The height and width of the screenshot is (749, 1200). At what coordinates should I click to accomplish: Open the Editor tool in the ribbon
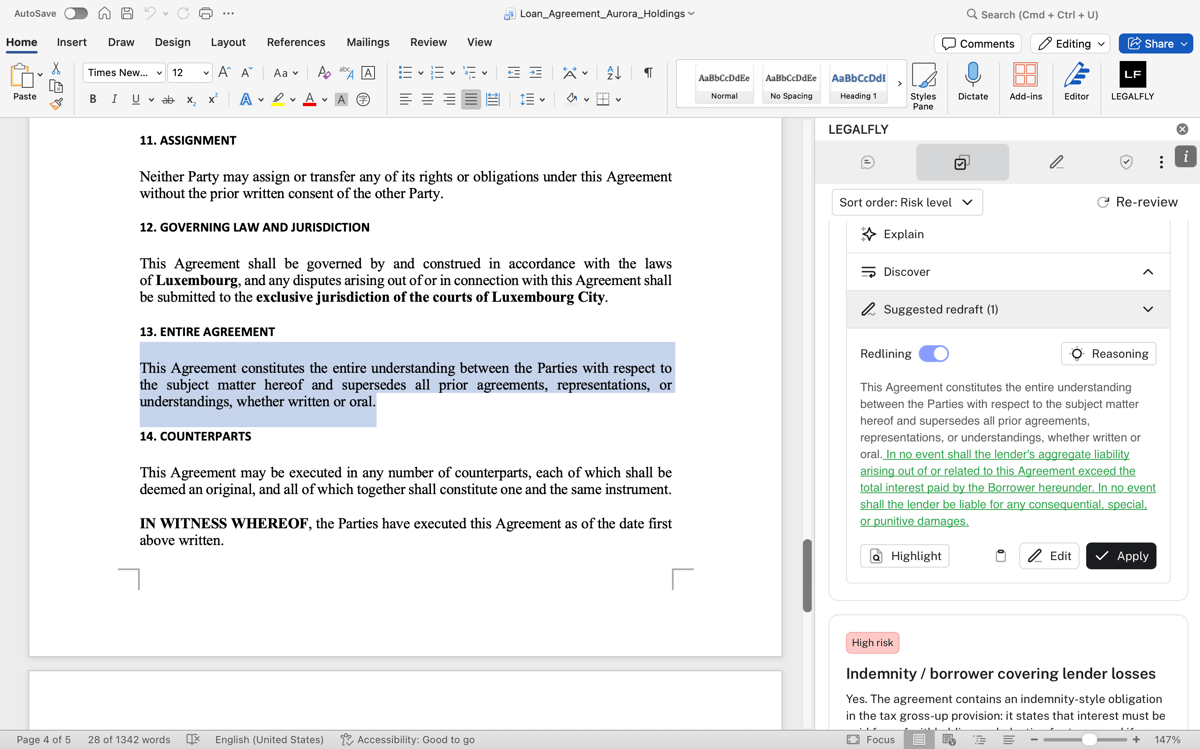[1076, 81]
